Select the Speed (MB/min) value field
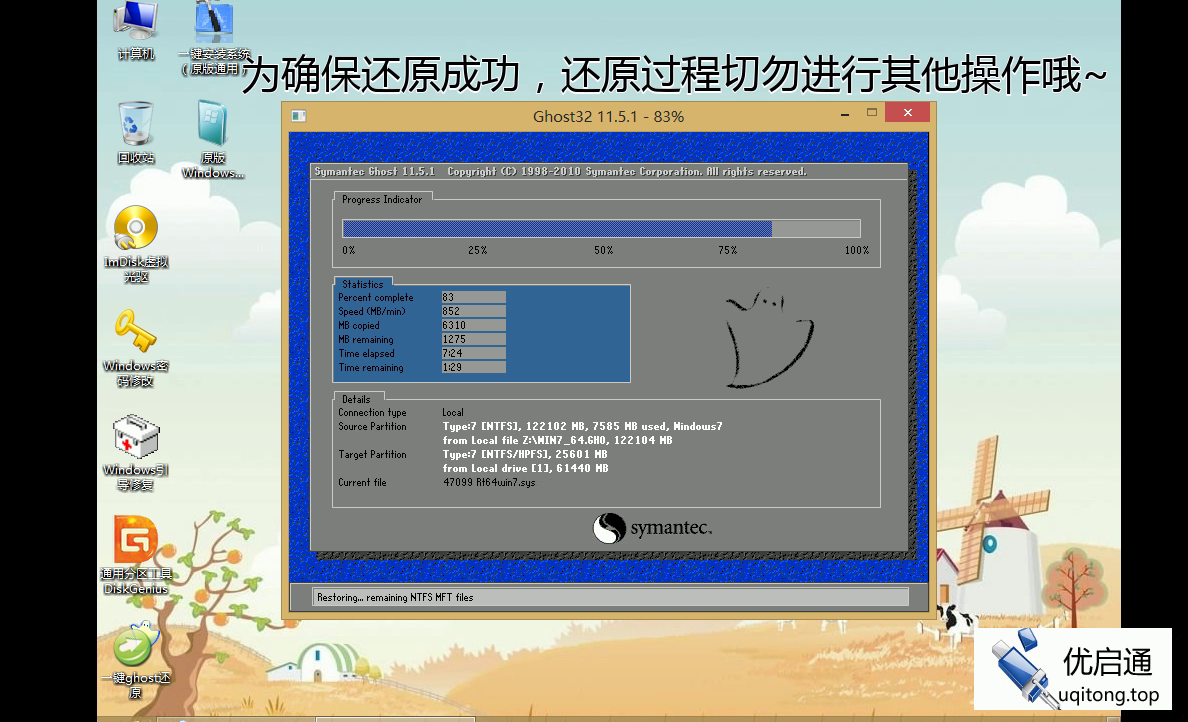The image size is (1188, 722). tap(473, 311)
